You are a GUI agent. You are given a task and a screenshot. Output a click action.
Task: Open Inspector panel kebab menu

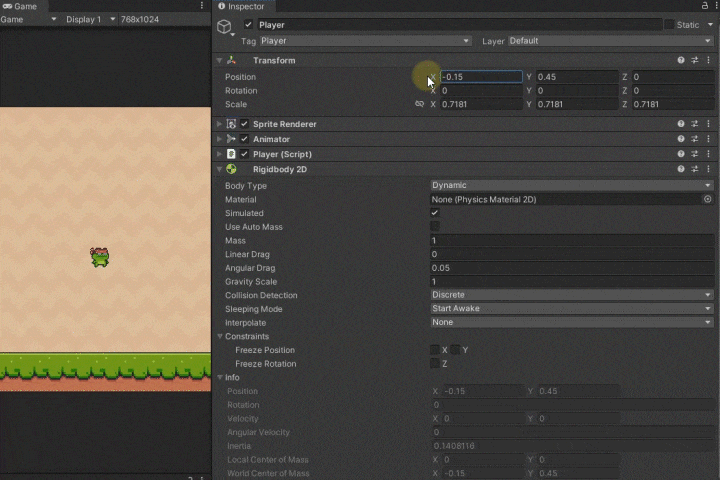point(715,6)
